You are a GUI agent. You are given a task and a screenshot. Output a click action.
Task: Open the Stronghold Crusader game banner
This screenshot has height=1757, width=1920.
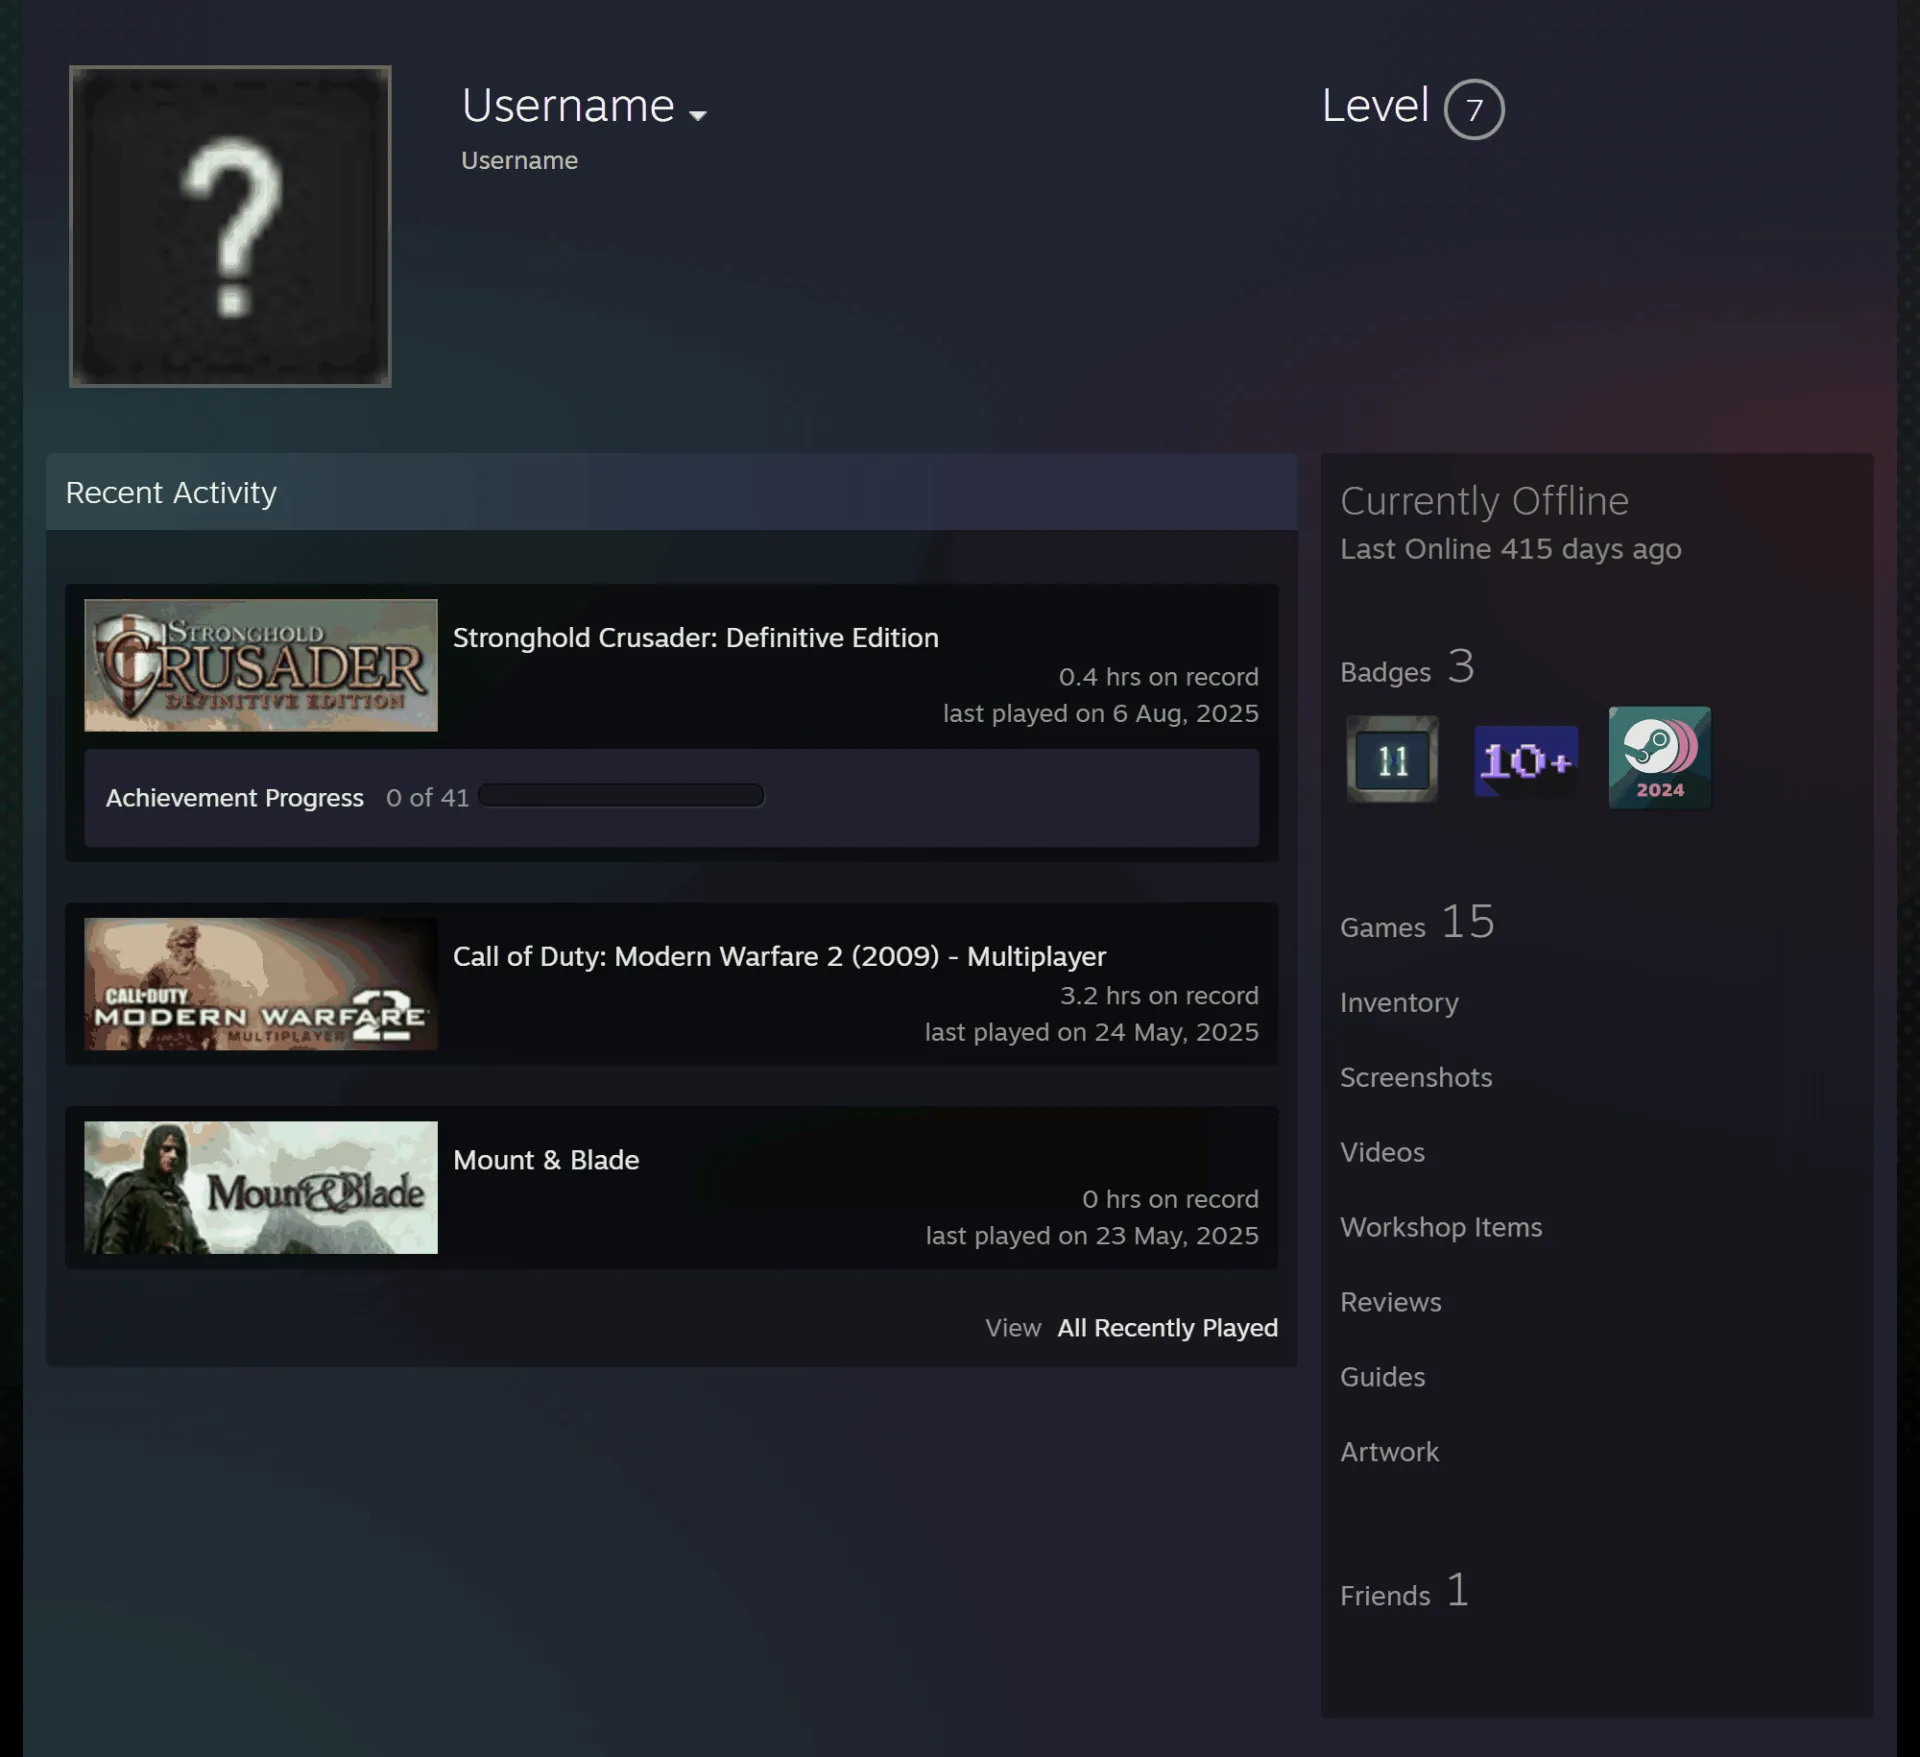(x=261, y=665)
